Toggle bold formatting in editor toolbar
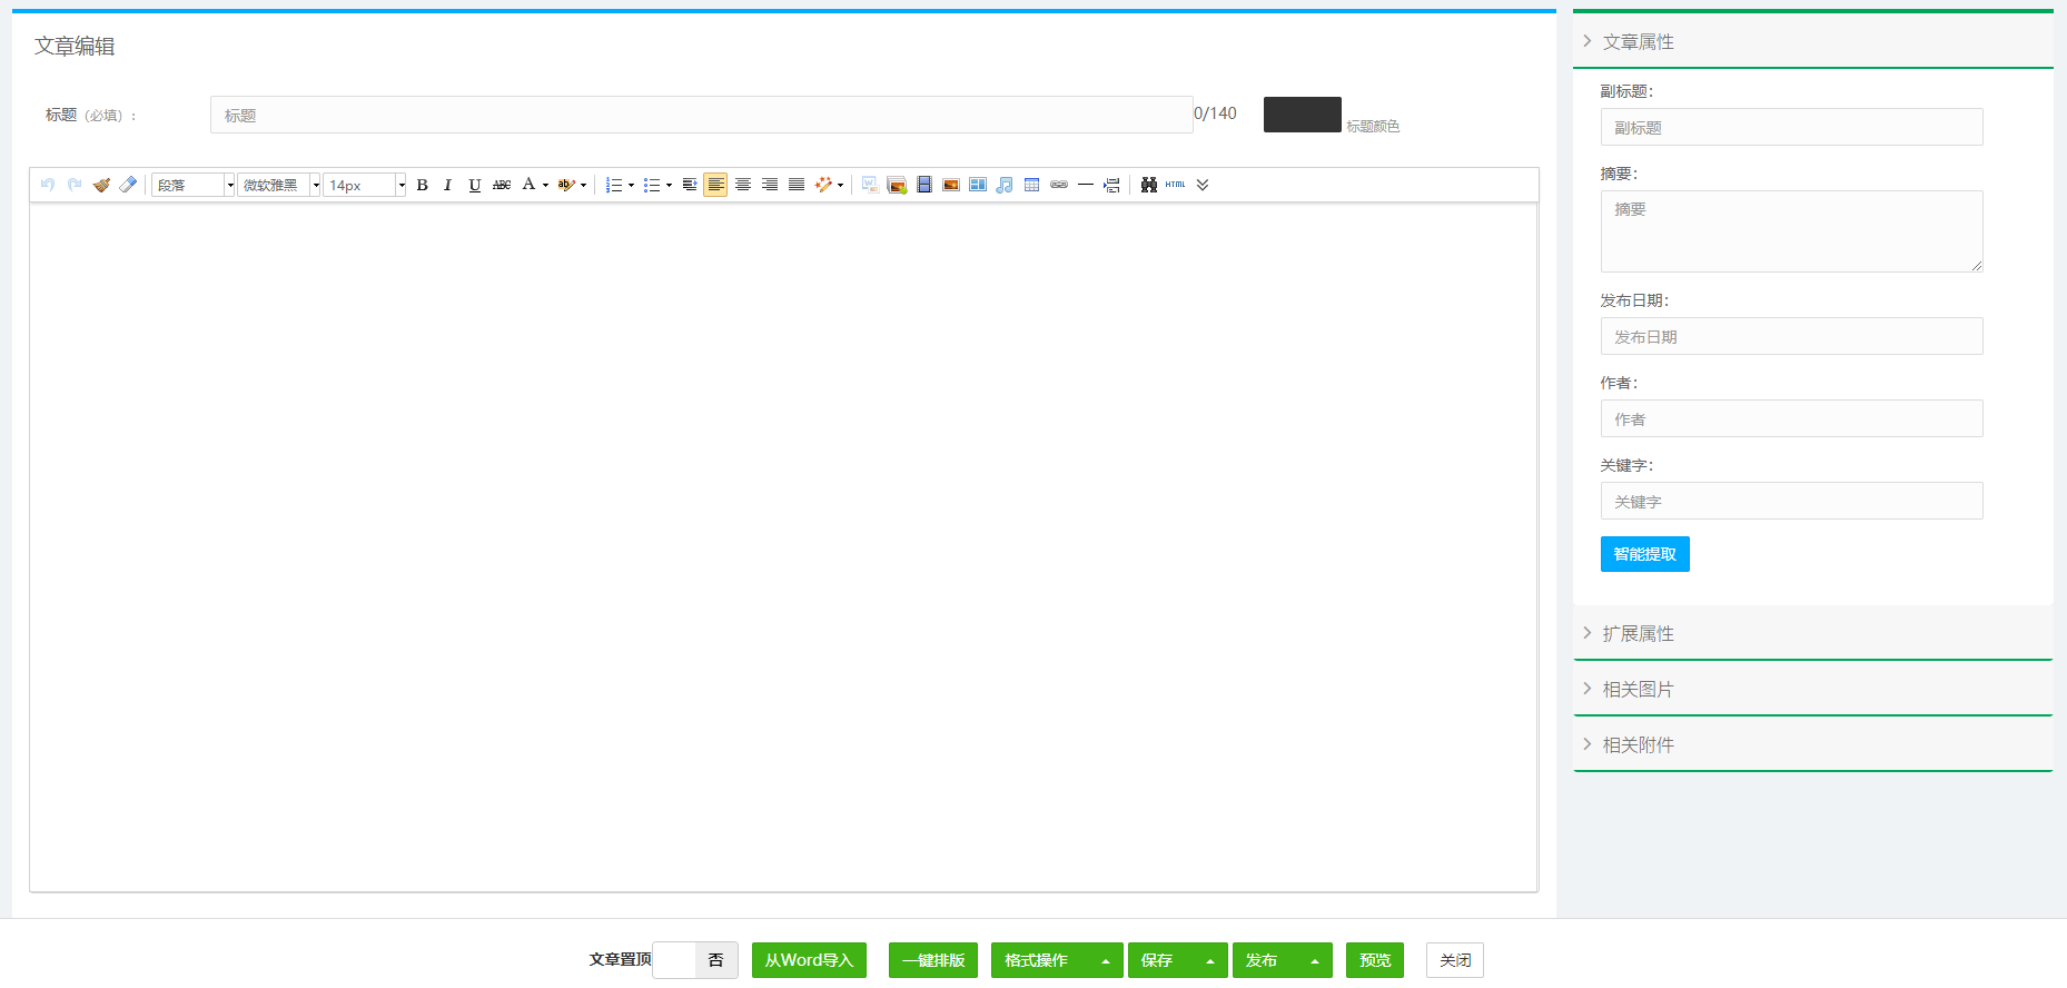The width and height of the screenshot is (2067, 988). pos(422,185)
